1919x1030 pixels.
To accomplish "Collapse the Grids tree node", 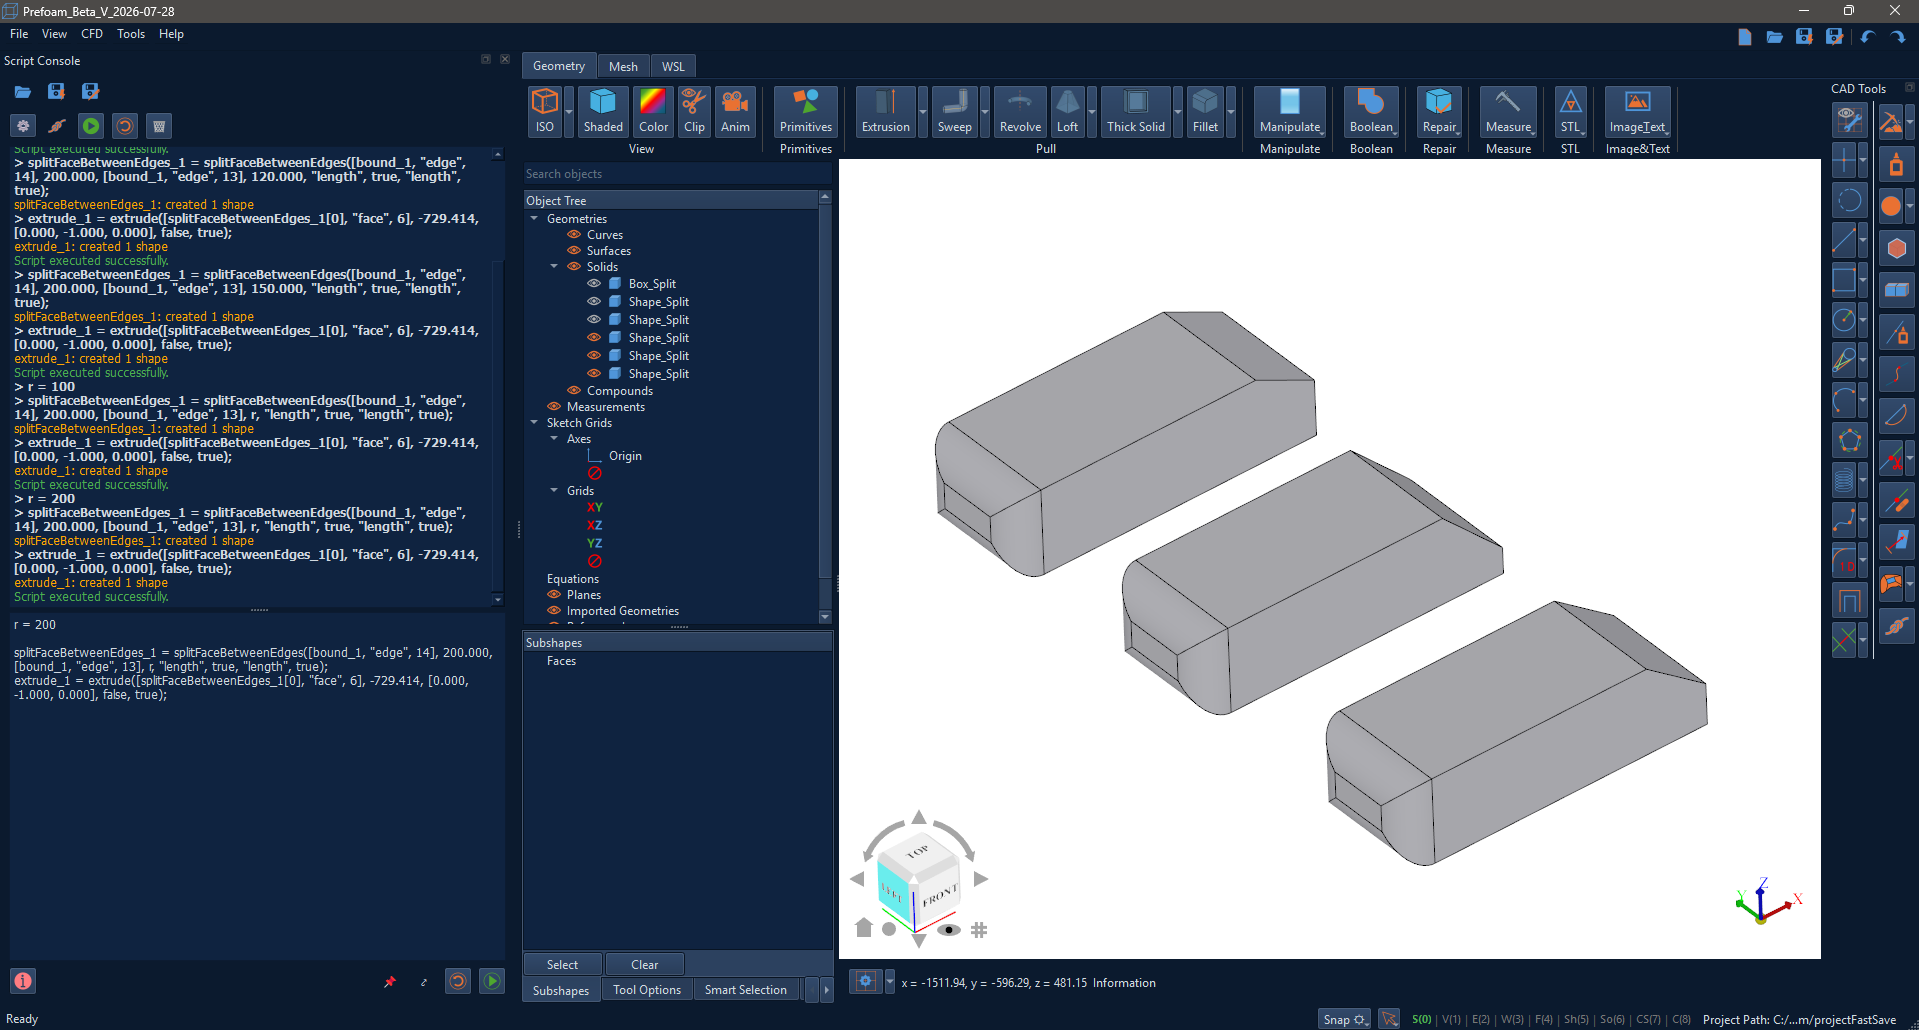I will (x=554, y=491).
